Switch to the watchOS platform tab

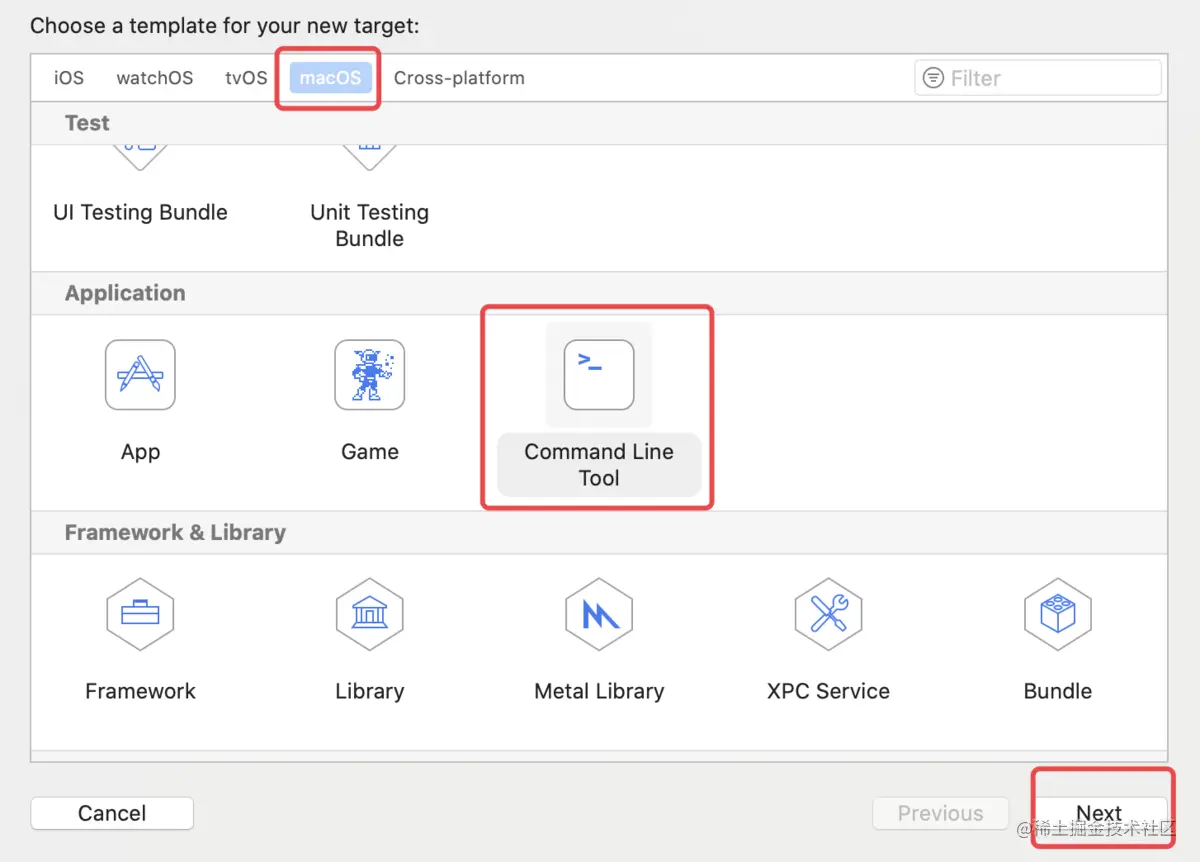pos(155,78)
